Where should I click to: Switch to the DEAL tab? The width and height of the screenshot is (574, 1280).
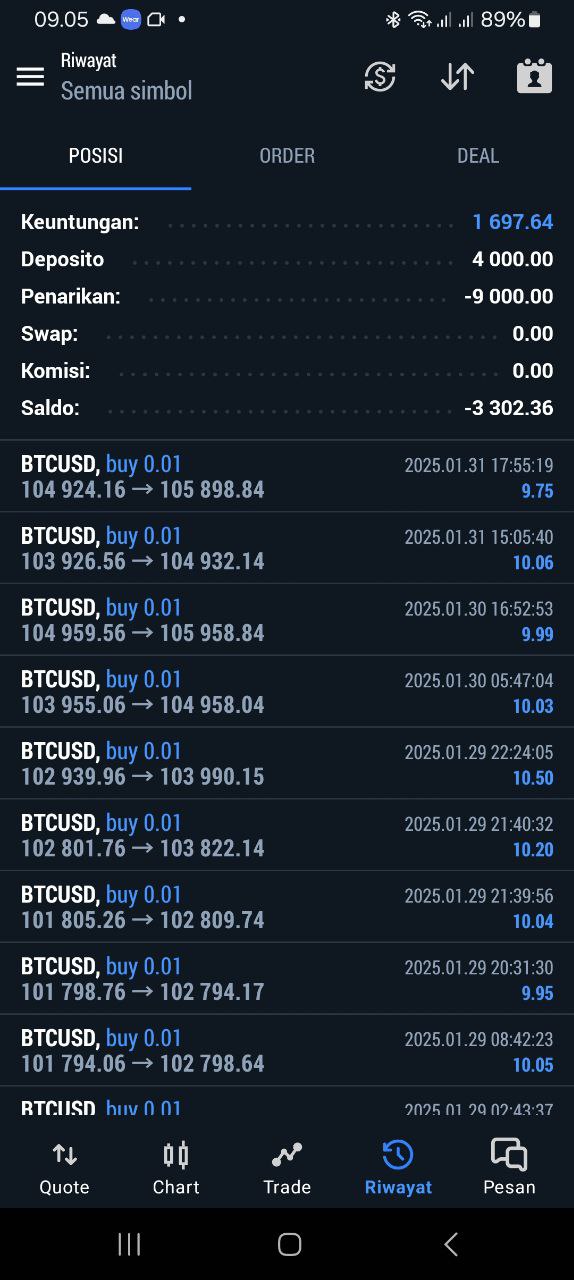pos(478,156)
